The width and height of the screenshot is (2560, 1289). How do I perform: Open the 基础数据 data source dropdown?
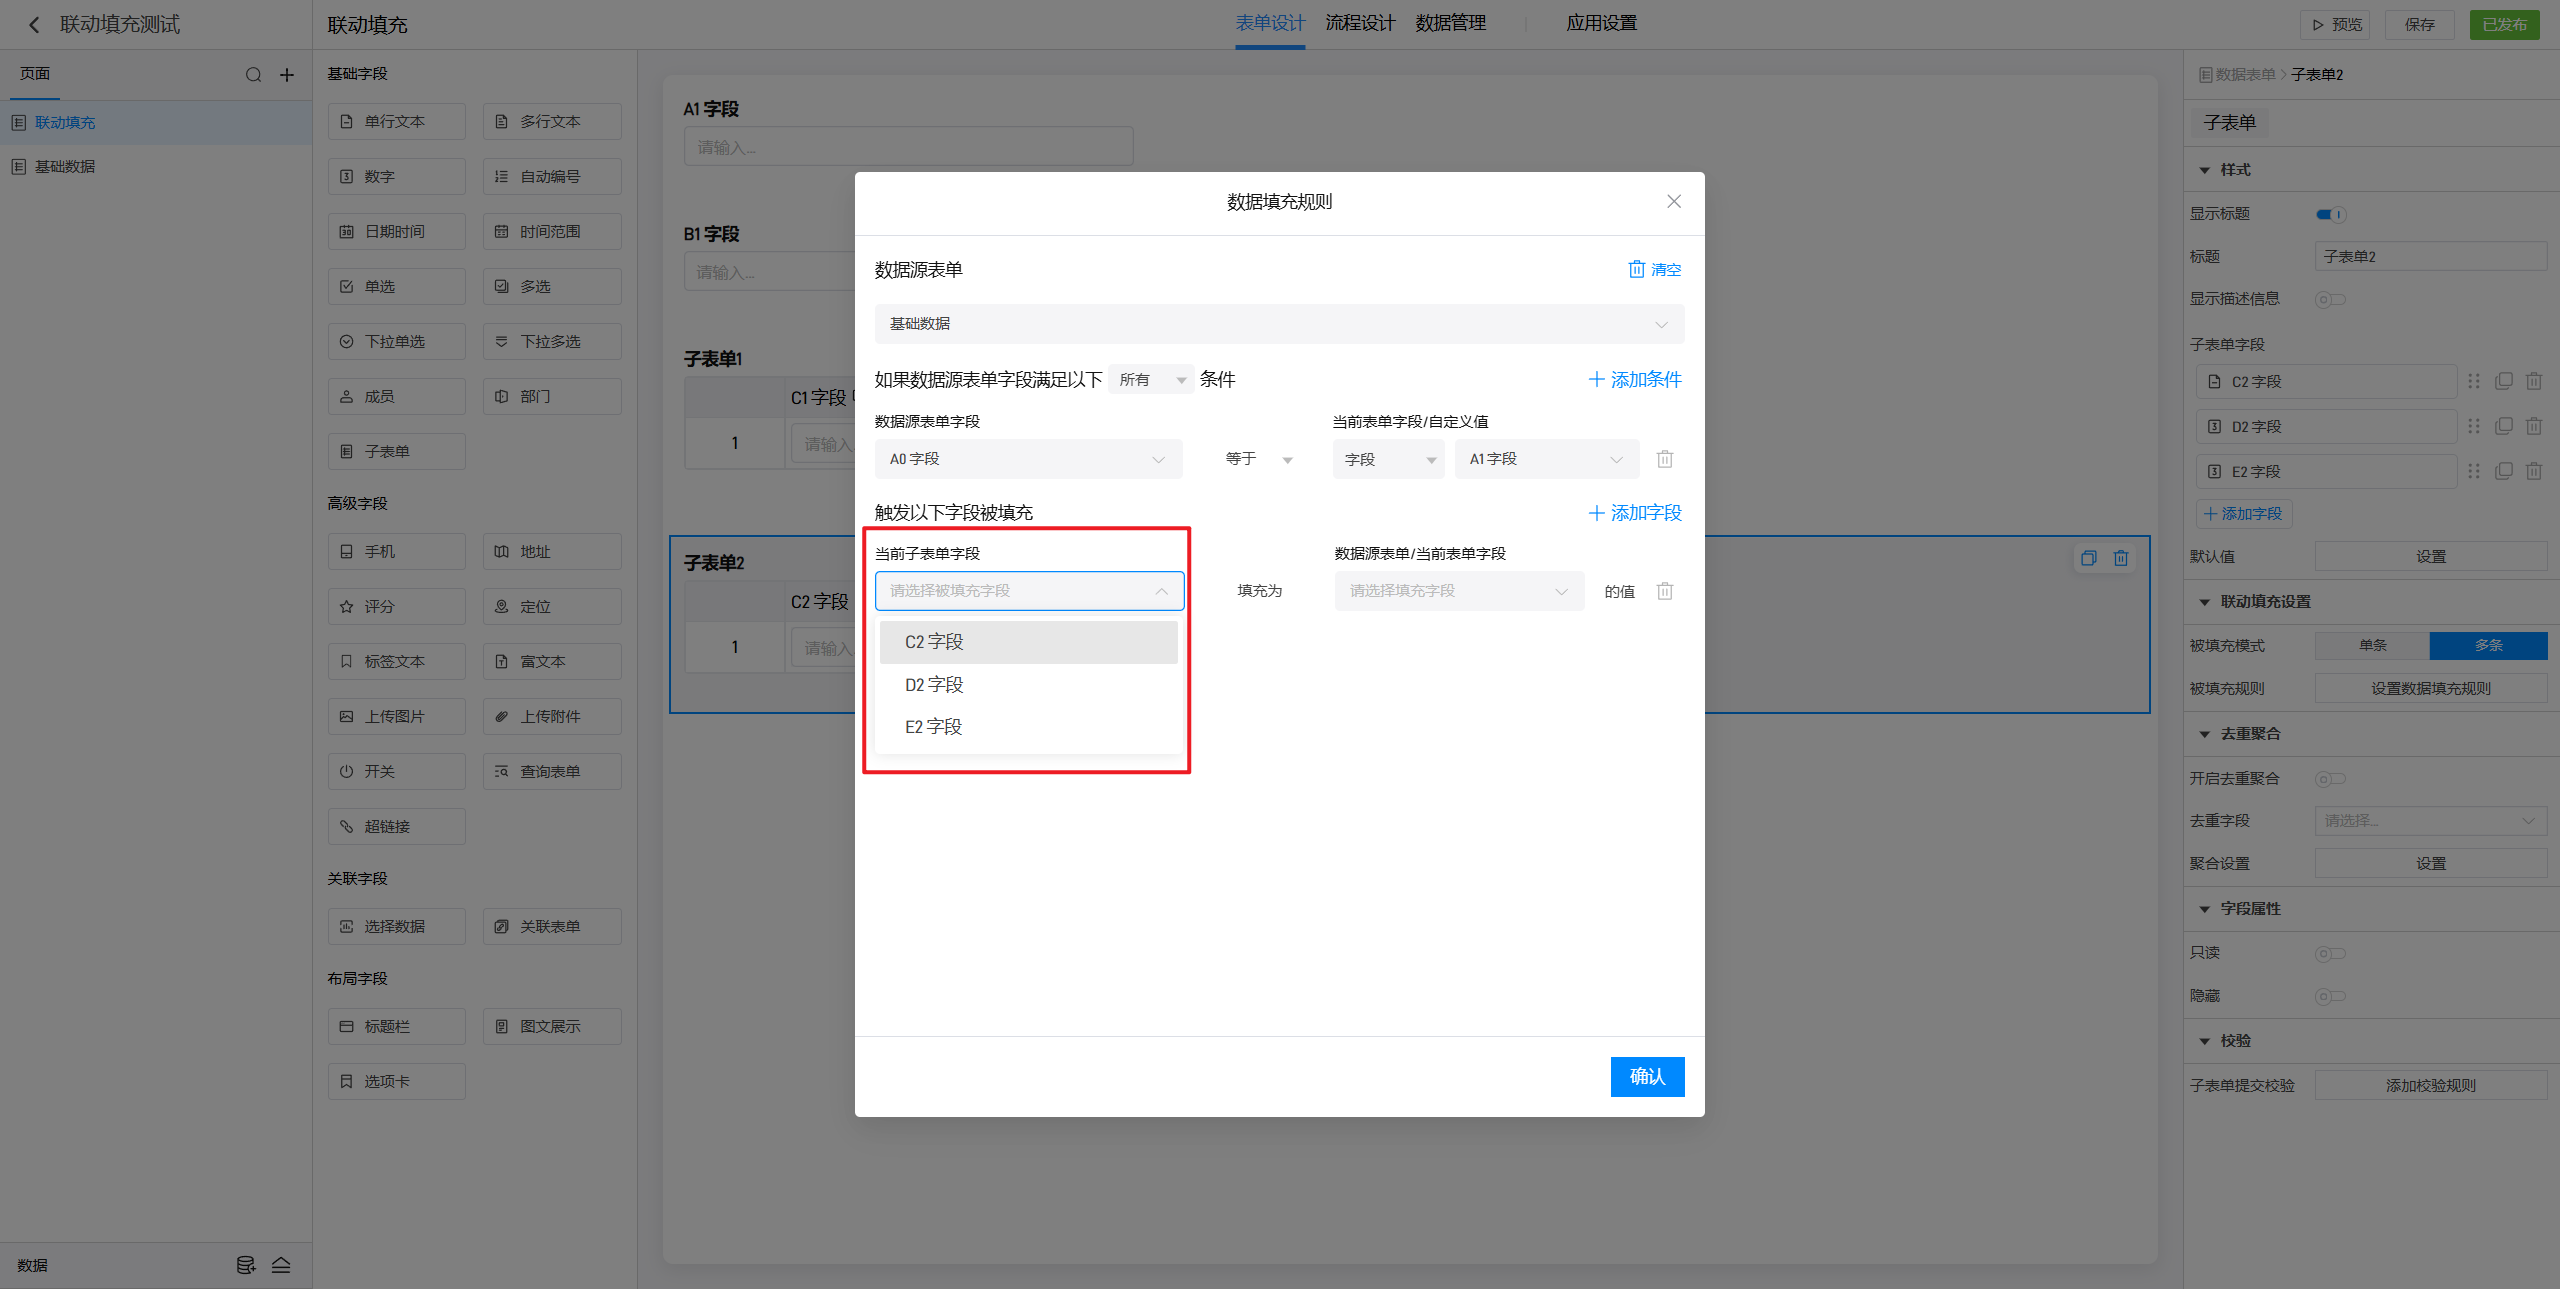[1278, 324]
